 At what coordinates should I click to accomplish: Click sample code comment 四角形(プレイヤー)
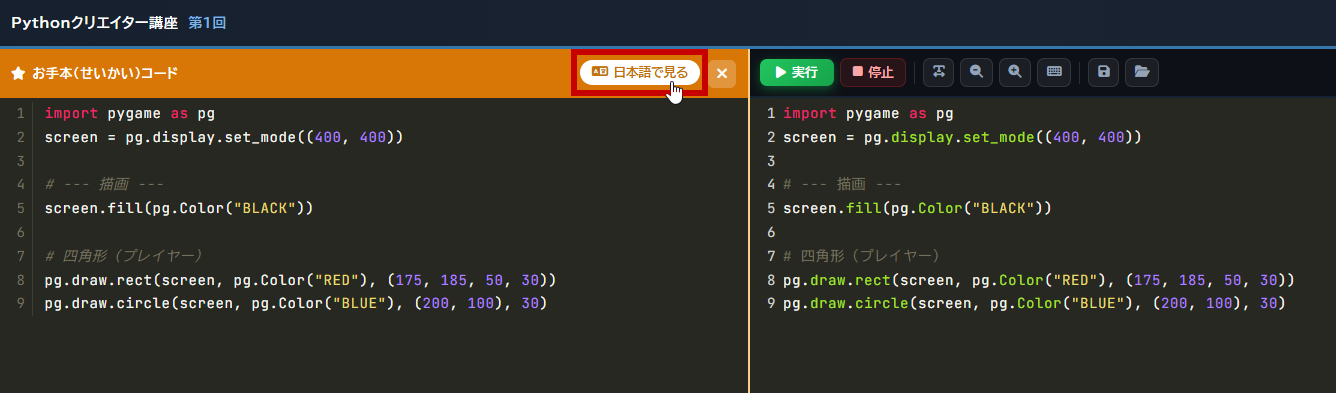pyautogui.click(x=124, y=255)
